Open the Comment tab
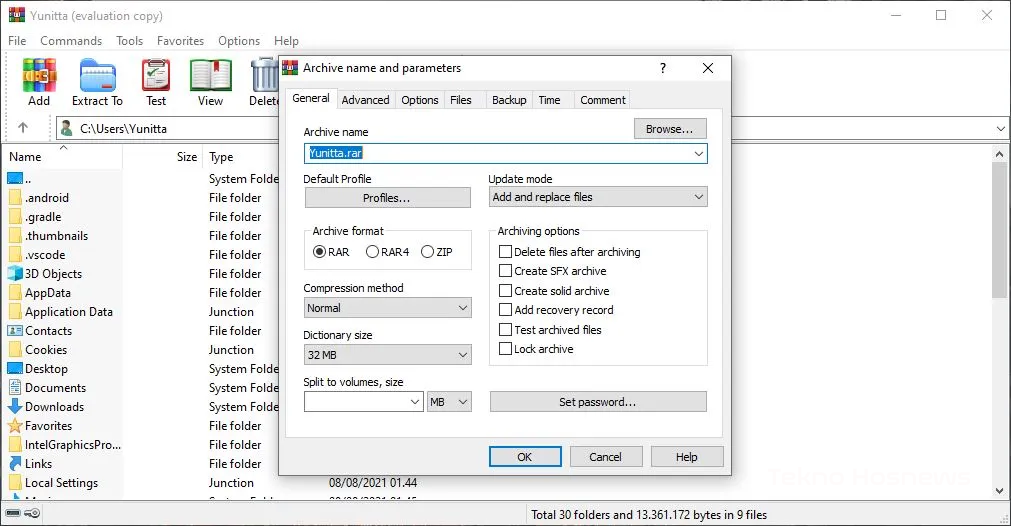1011x526 pixels. click(x=603, y=100)
